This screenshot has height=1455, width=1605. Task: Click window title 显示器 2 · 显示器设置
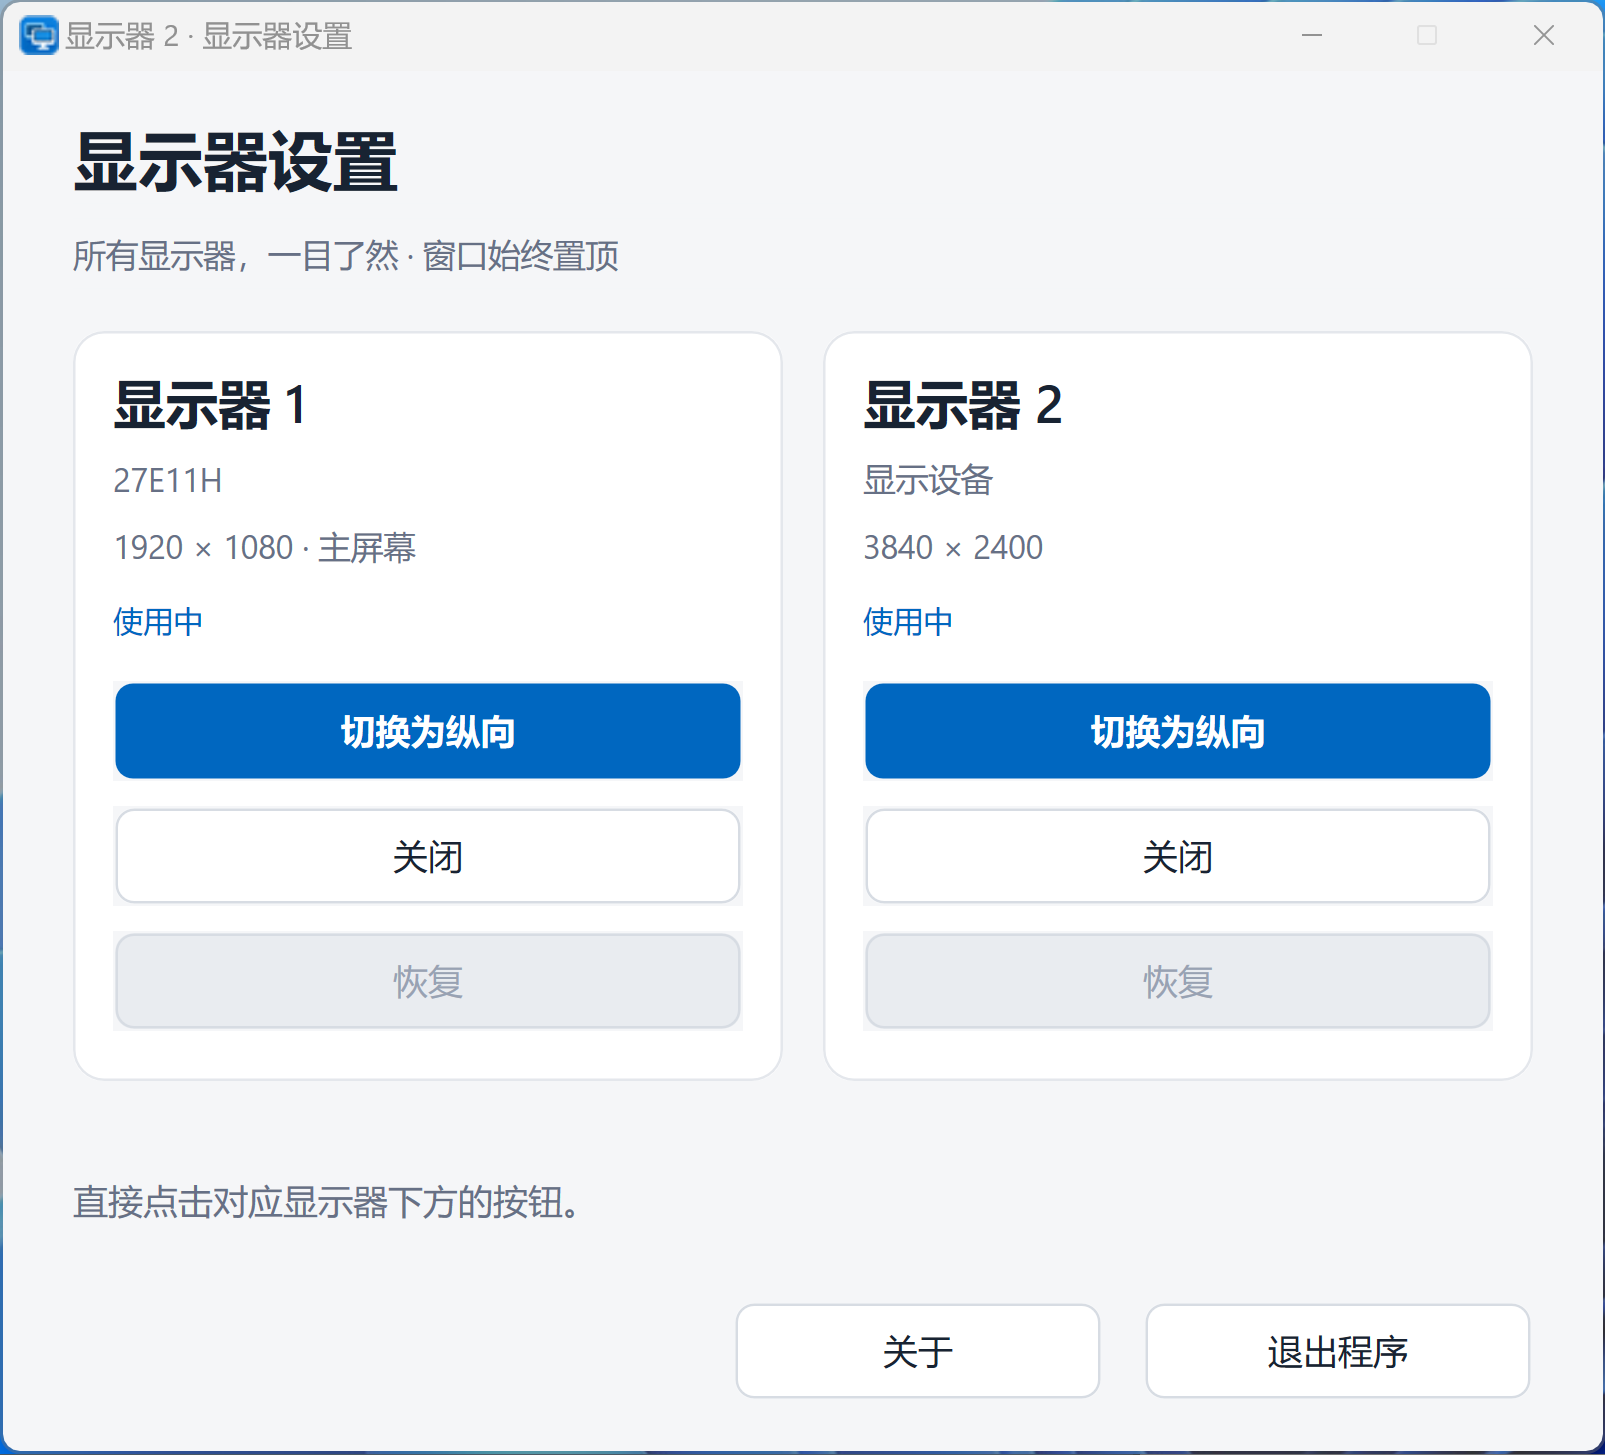209,37
